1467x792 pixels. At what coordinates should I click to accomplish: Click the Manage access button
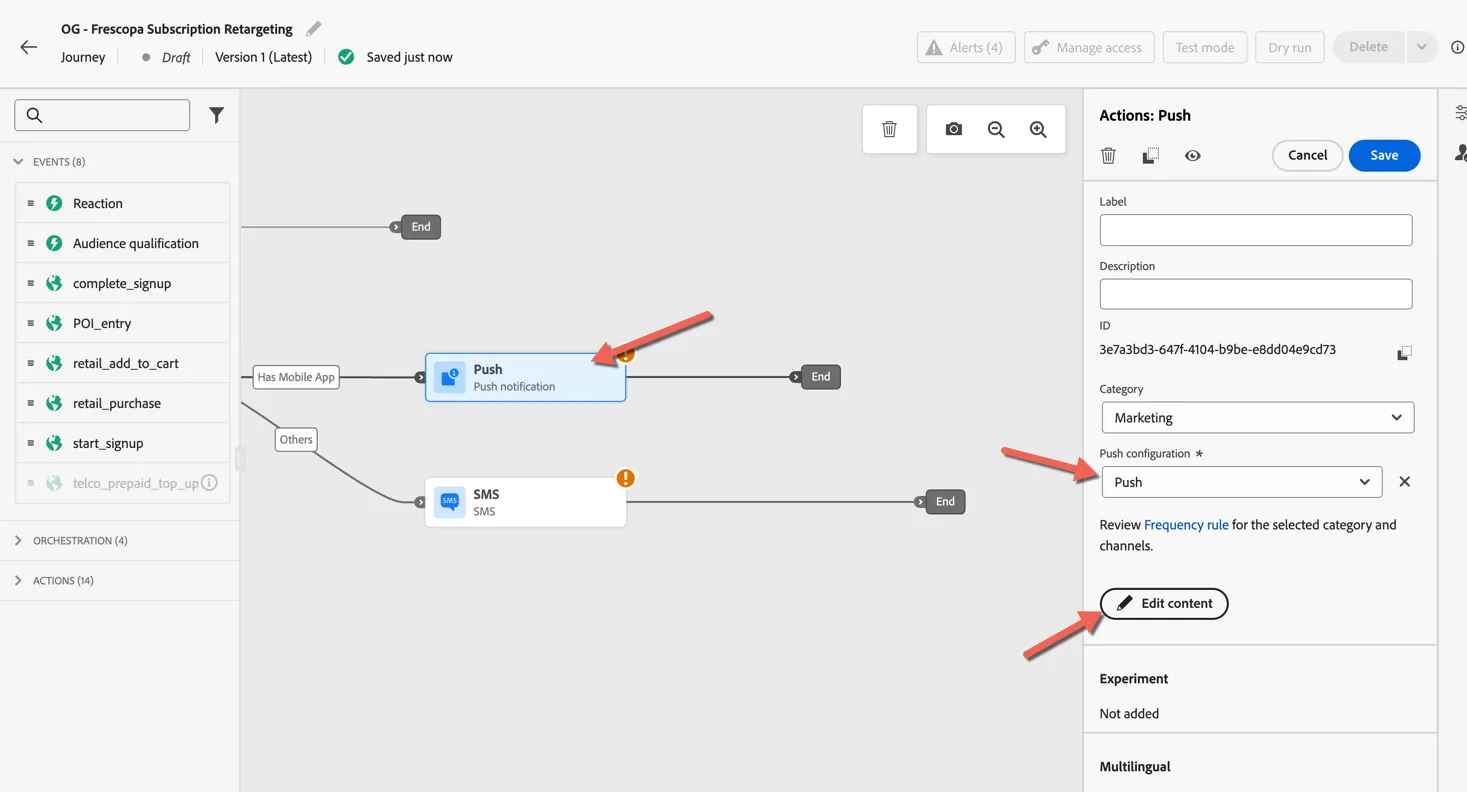coord(1089,47)
